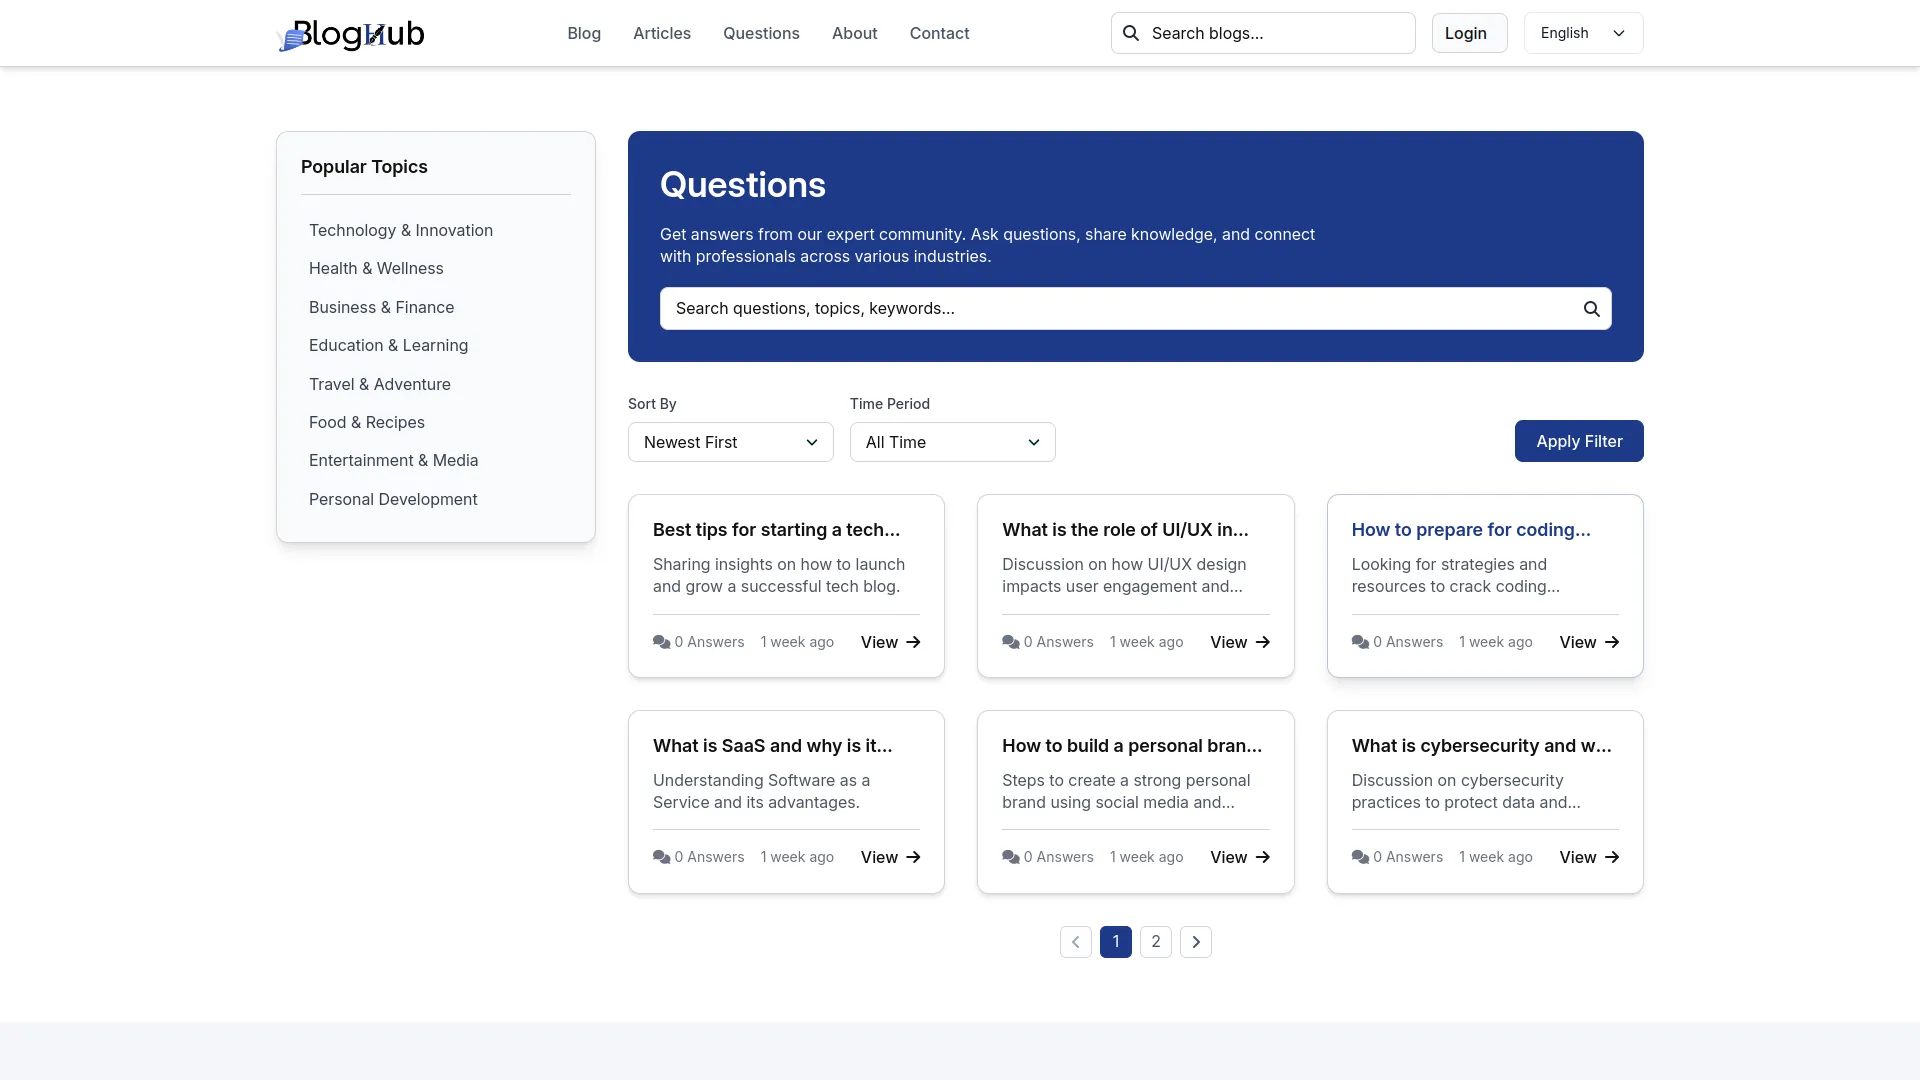The image size is (1920, 1080).
Task: Open How to prepare for coding question
Action: (x=1470, y=530)
